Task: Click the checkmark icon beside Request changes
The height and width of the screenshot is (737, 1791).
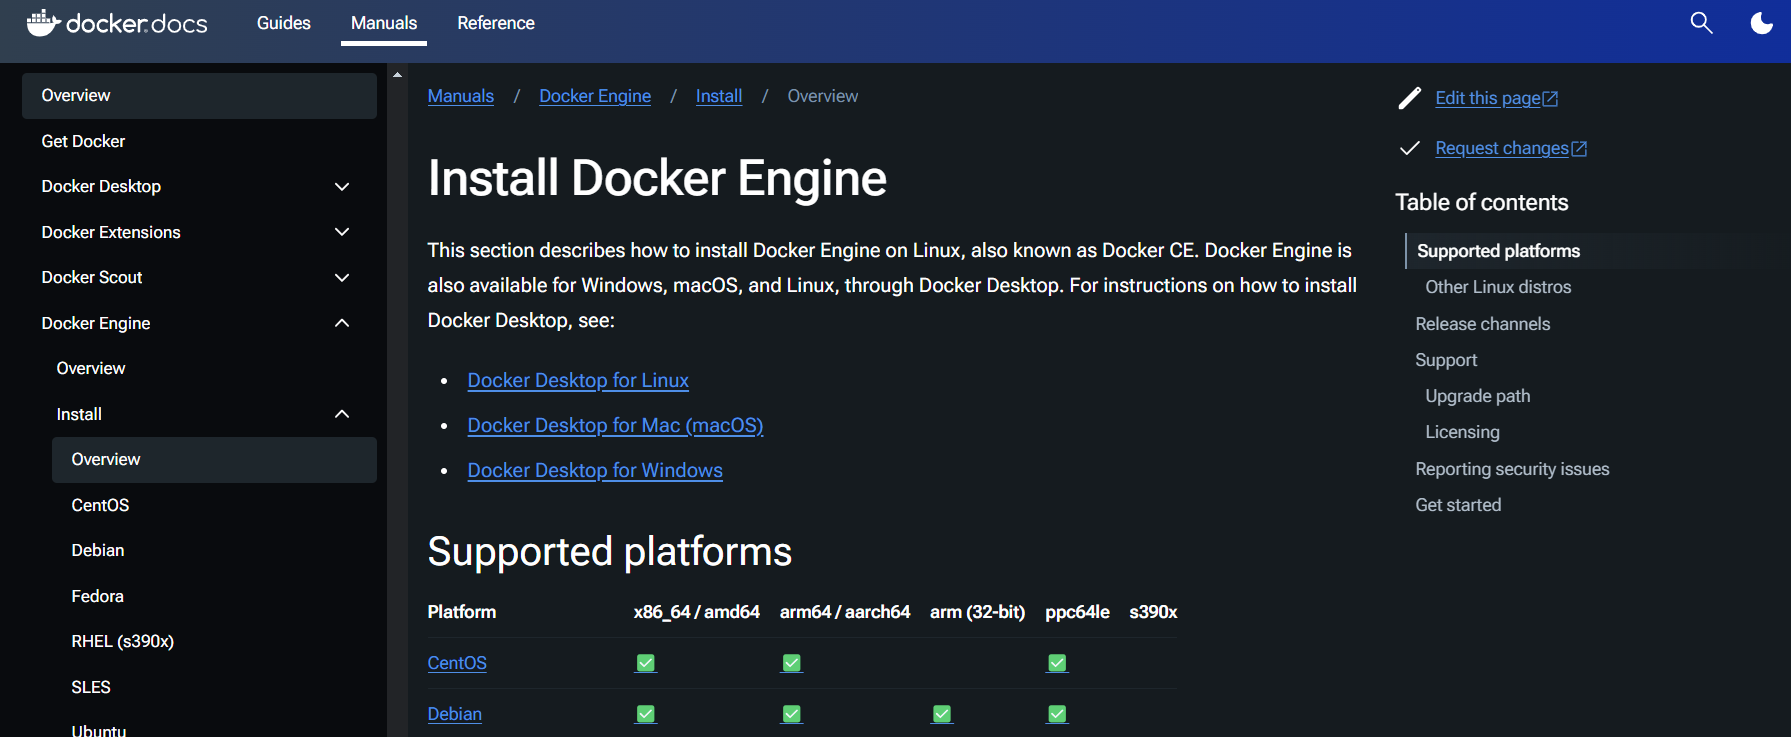Action: [x=1409, y=148]
